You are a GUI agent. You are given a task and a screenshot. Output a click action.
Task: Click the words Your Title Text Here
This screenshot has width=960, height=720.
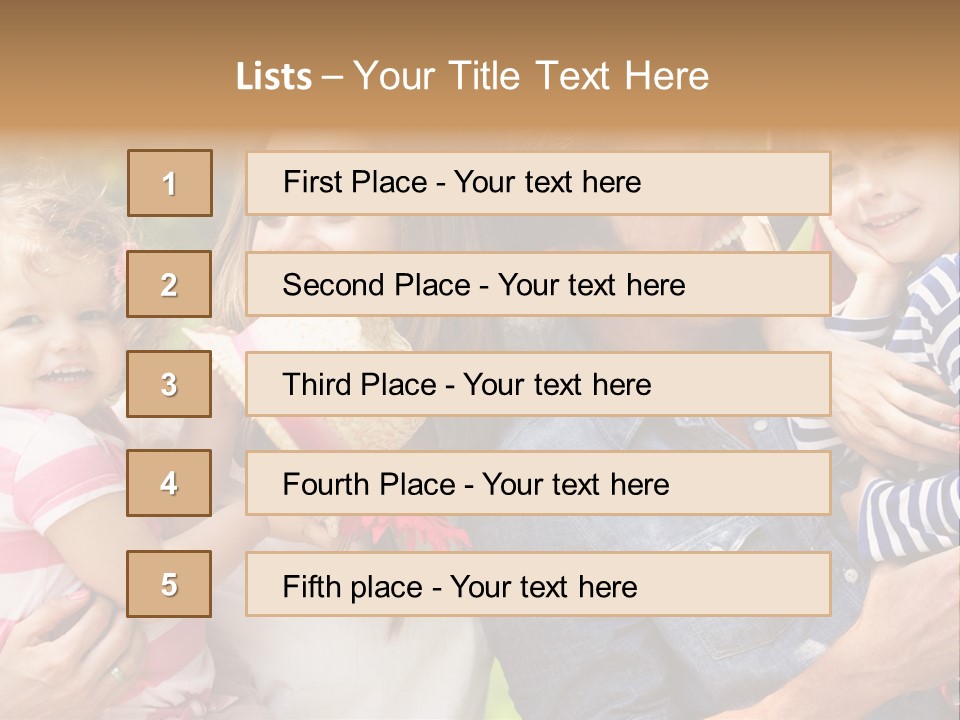click(531, 76)
